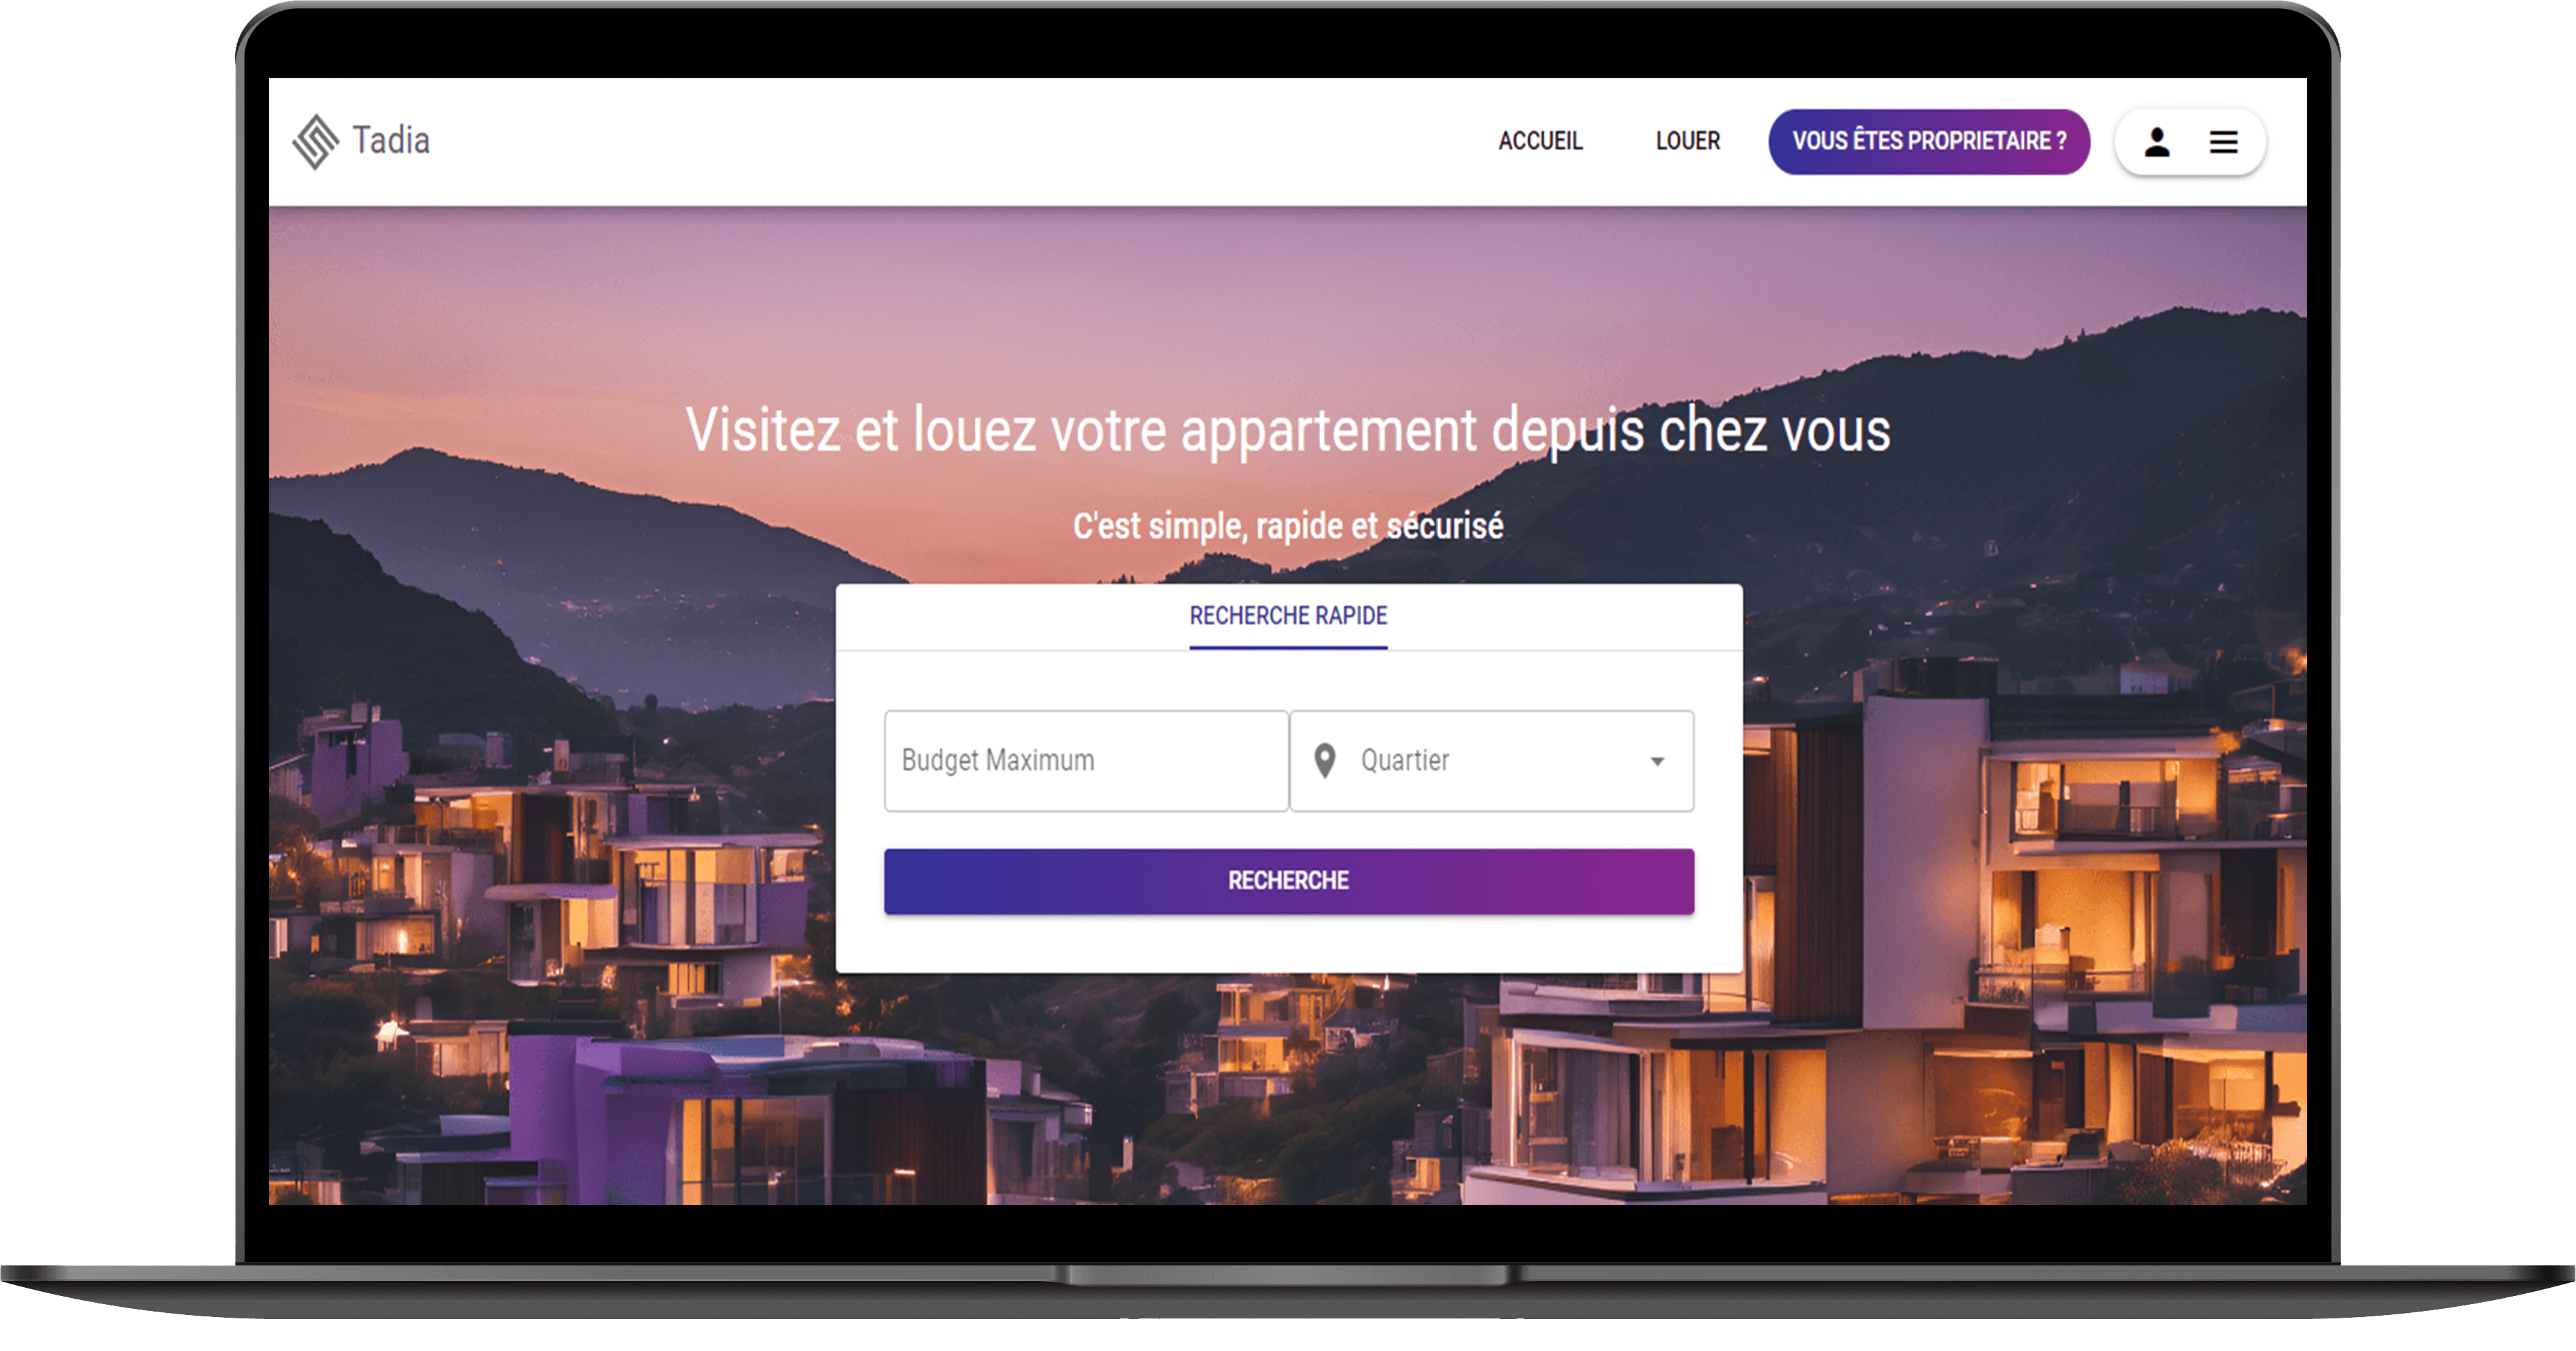
Task: Open the user profile icon
Action: (x=2157, y=142)
